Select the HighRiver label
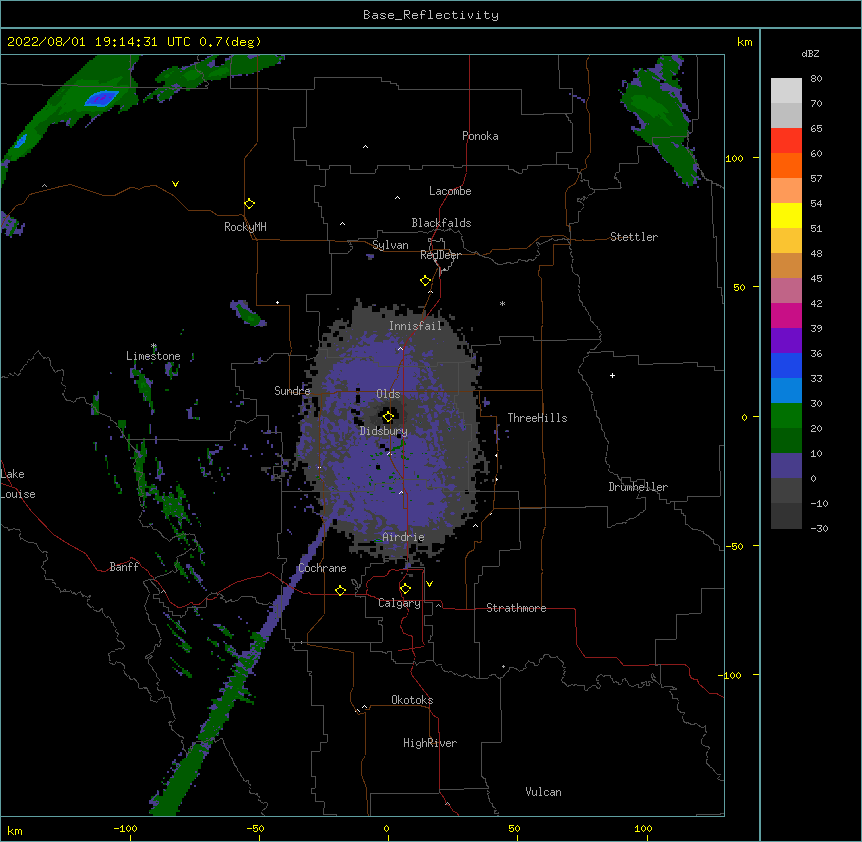 point(430,743)
